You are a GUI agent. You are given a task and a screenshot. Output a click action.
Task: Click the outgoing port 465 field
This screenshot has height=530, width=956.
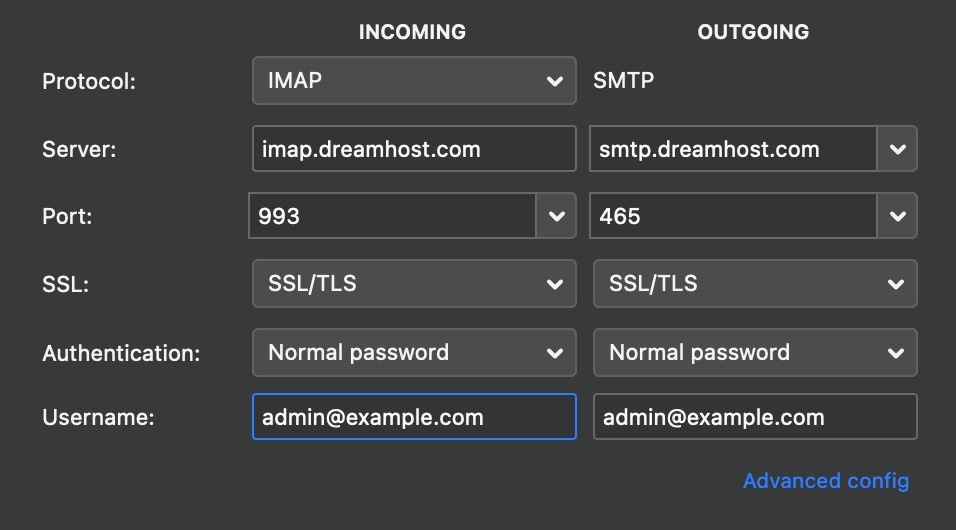point(733,216)
